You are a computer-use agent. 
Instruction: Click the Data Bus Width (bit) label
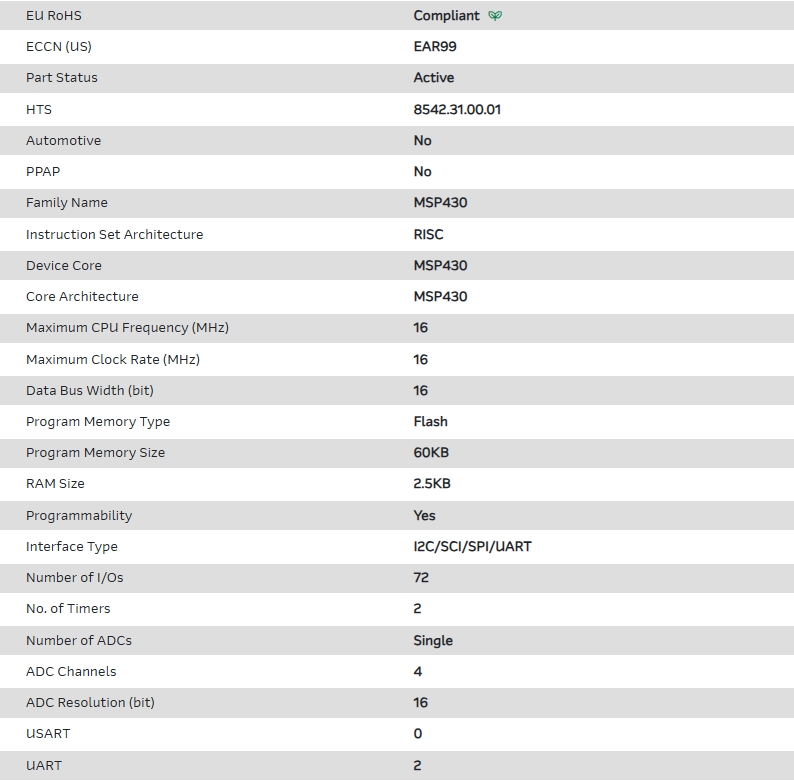[x=90, y=391]
